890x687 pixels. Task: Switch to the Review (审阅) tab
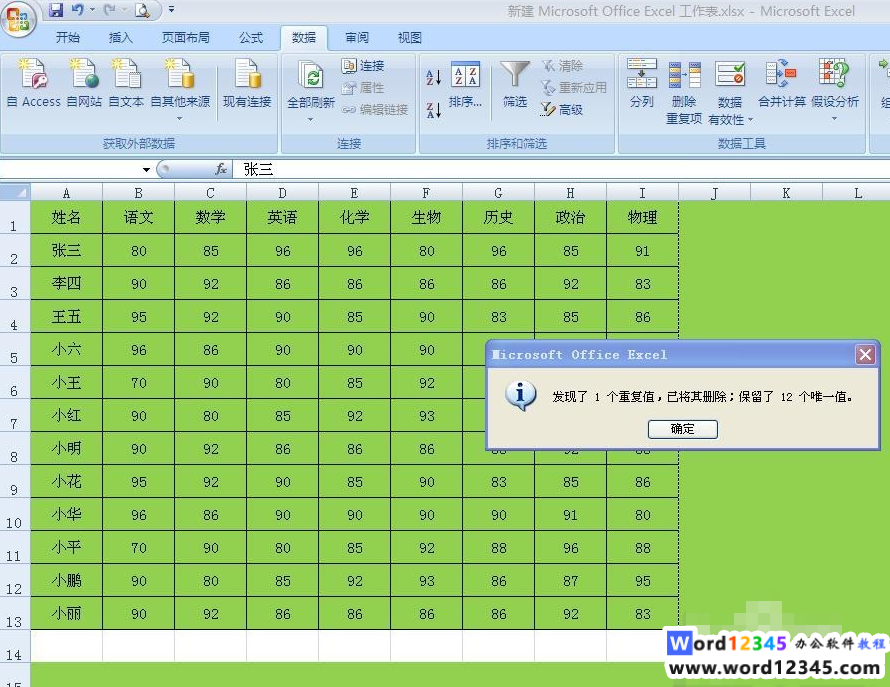[357, 37]
